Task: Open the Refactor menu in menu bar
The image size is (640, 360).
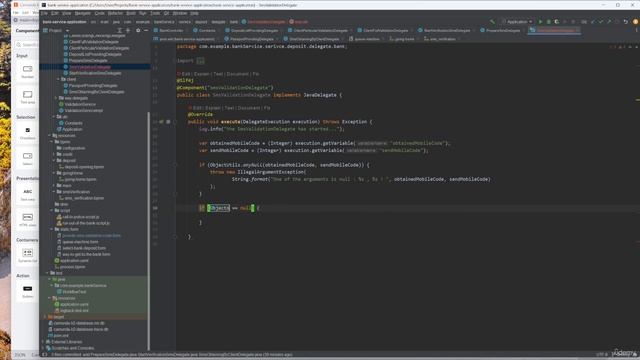Action: (115, 13)
